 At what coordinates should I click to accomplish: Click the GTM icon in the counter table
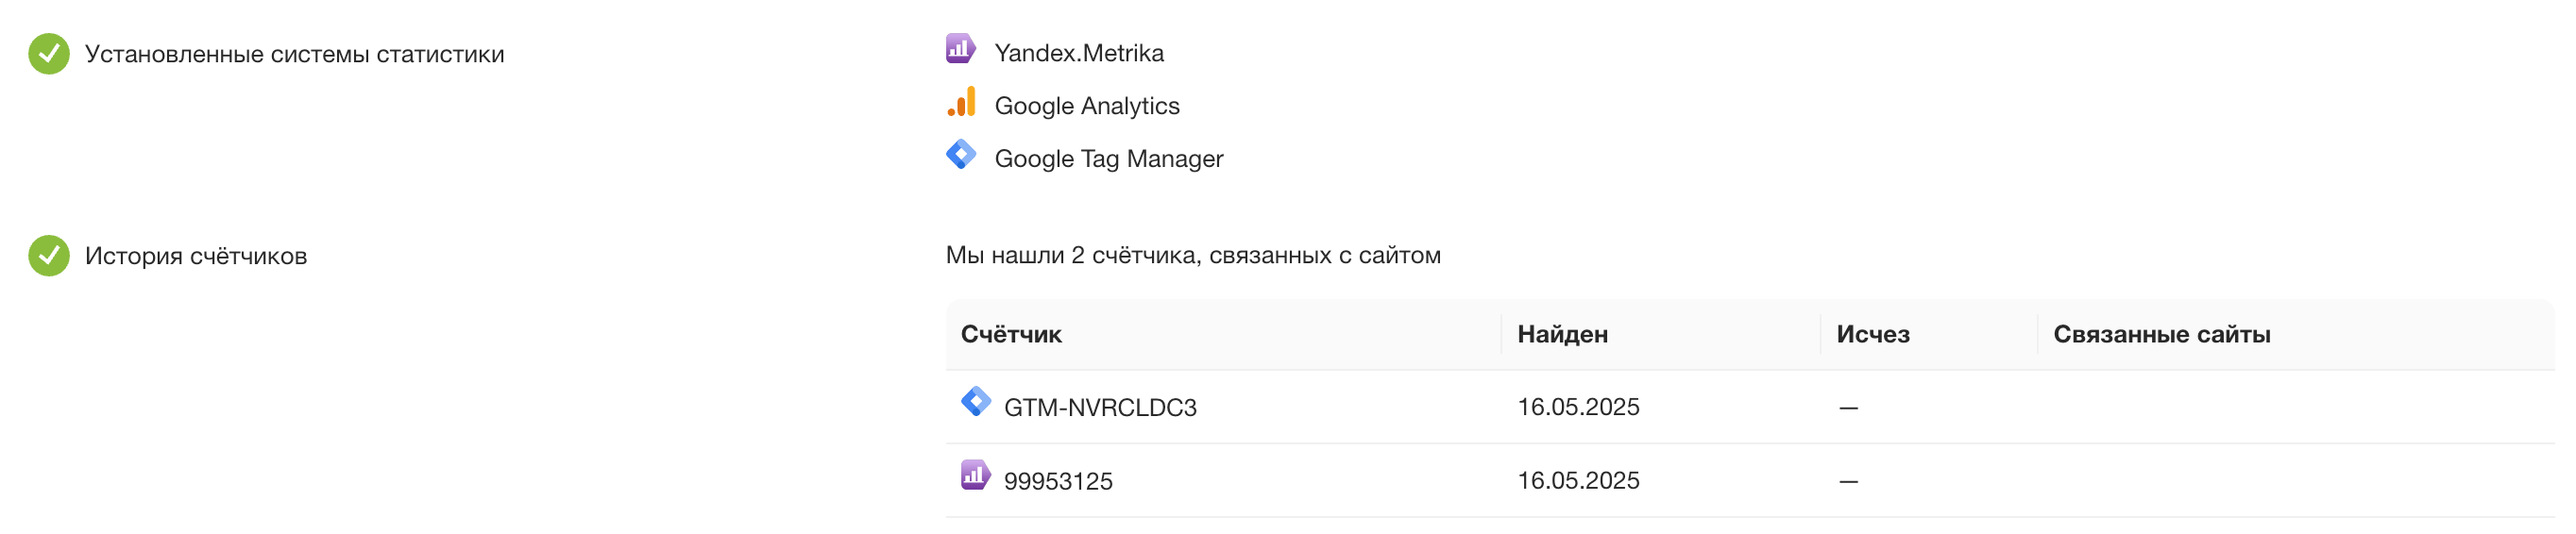[x=976, y=402]
